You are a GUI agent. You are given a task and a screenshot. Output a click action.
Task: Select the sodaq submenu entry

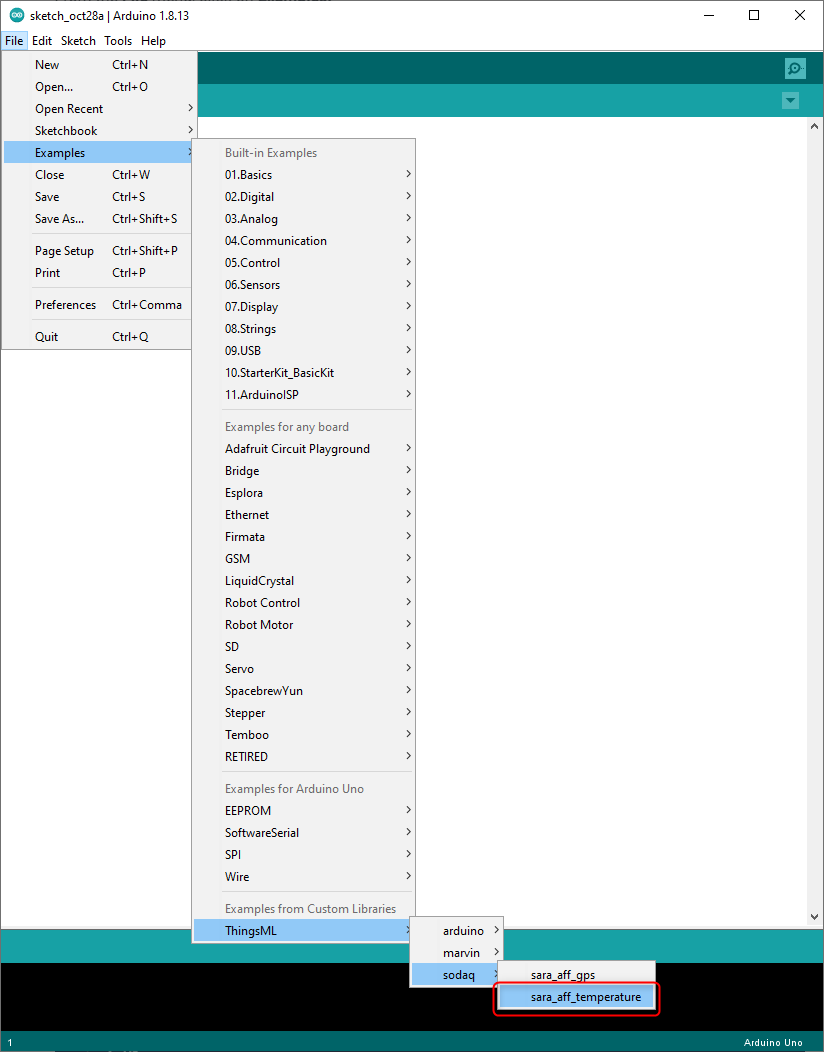pyautogui.click(x=456, y=975)
